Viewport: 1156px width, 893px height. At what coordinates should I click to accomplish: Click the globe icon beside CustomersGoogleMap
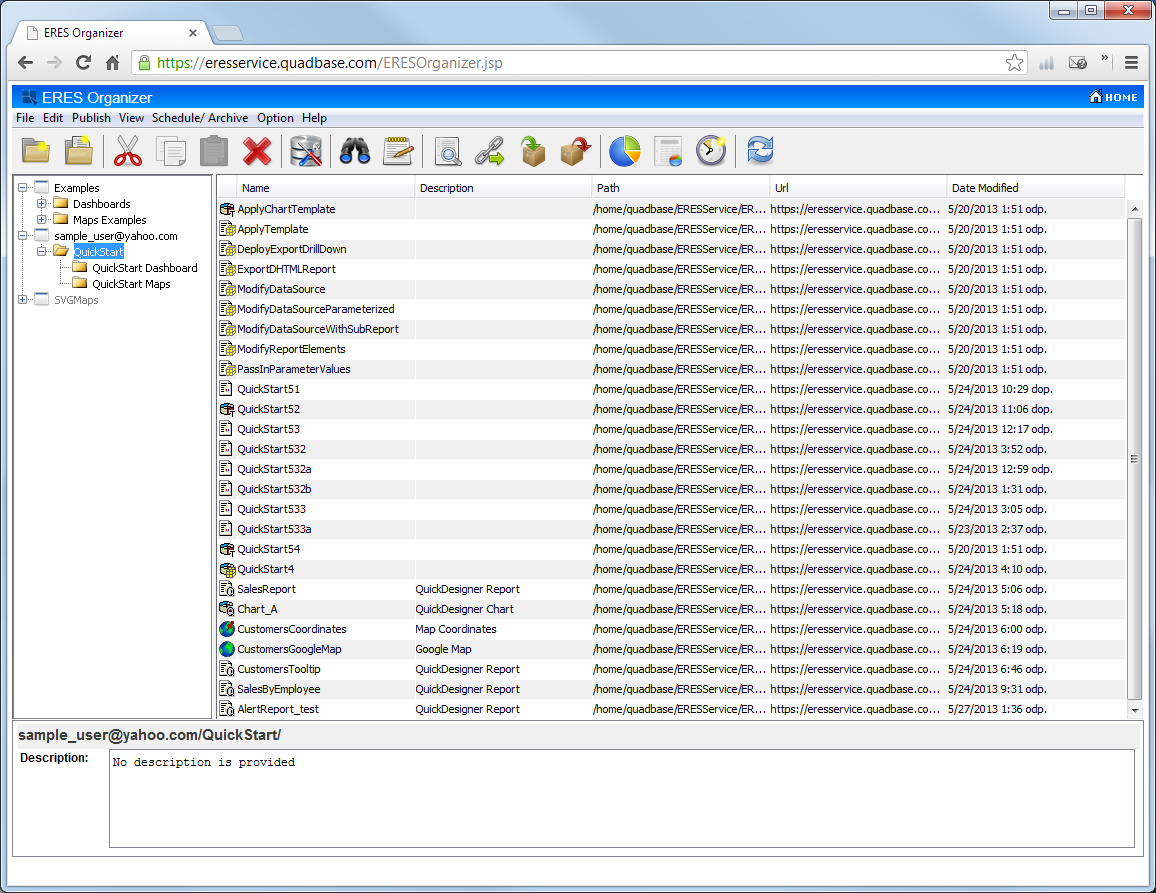pyautogui.click(x=227, y=649)
